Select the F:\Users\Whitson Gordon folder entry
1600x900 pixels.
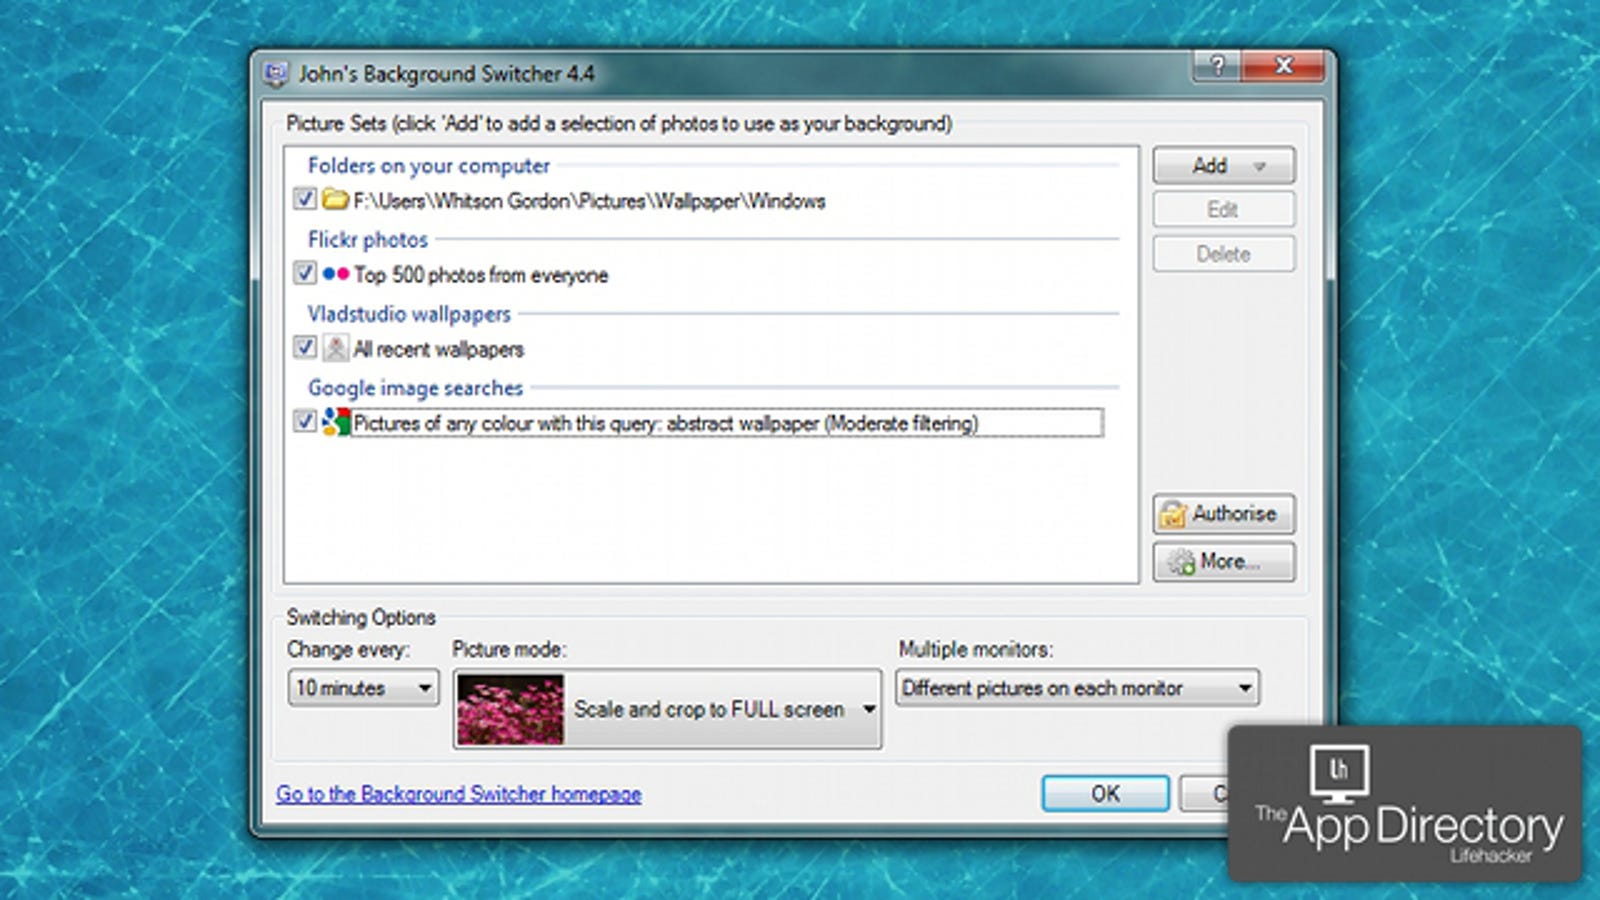click(x=589, y=201)
